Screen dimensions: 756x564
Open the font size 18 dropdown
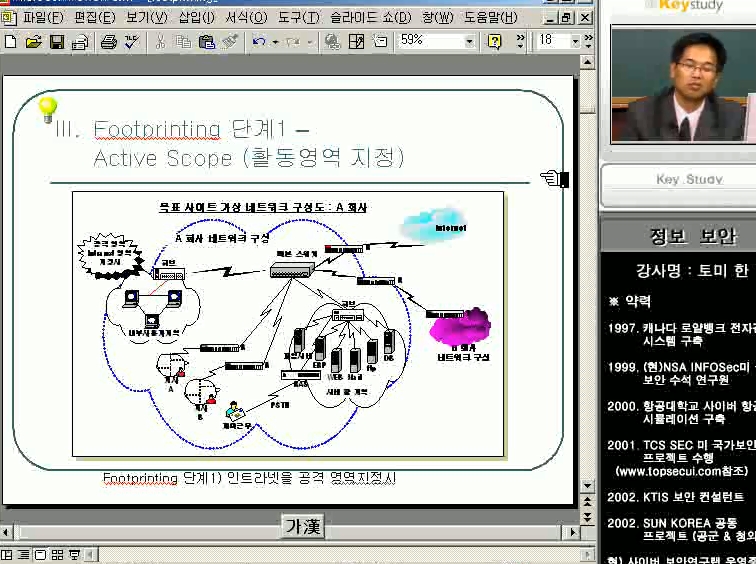coord(574,42)
